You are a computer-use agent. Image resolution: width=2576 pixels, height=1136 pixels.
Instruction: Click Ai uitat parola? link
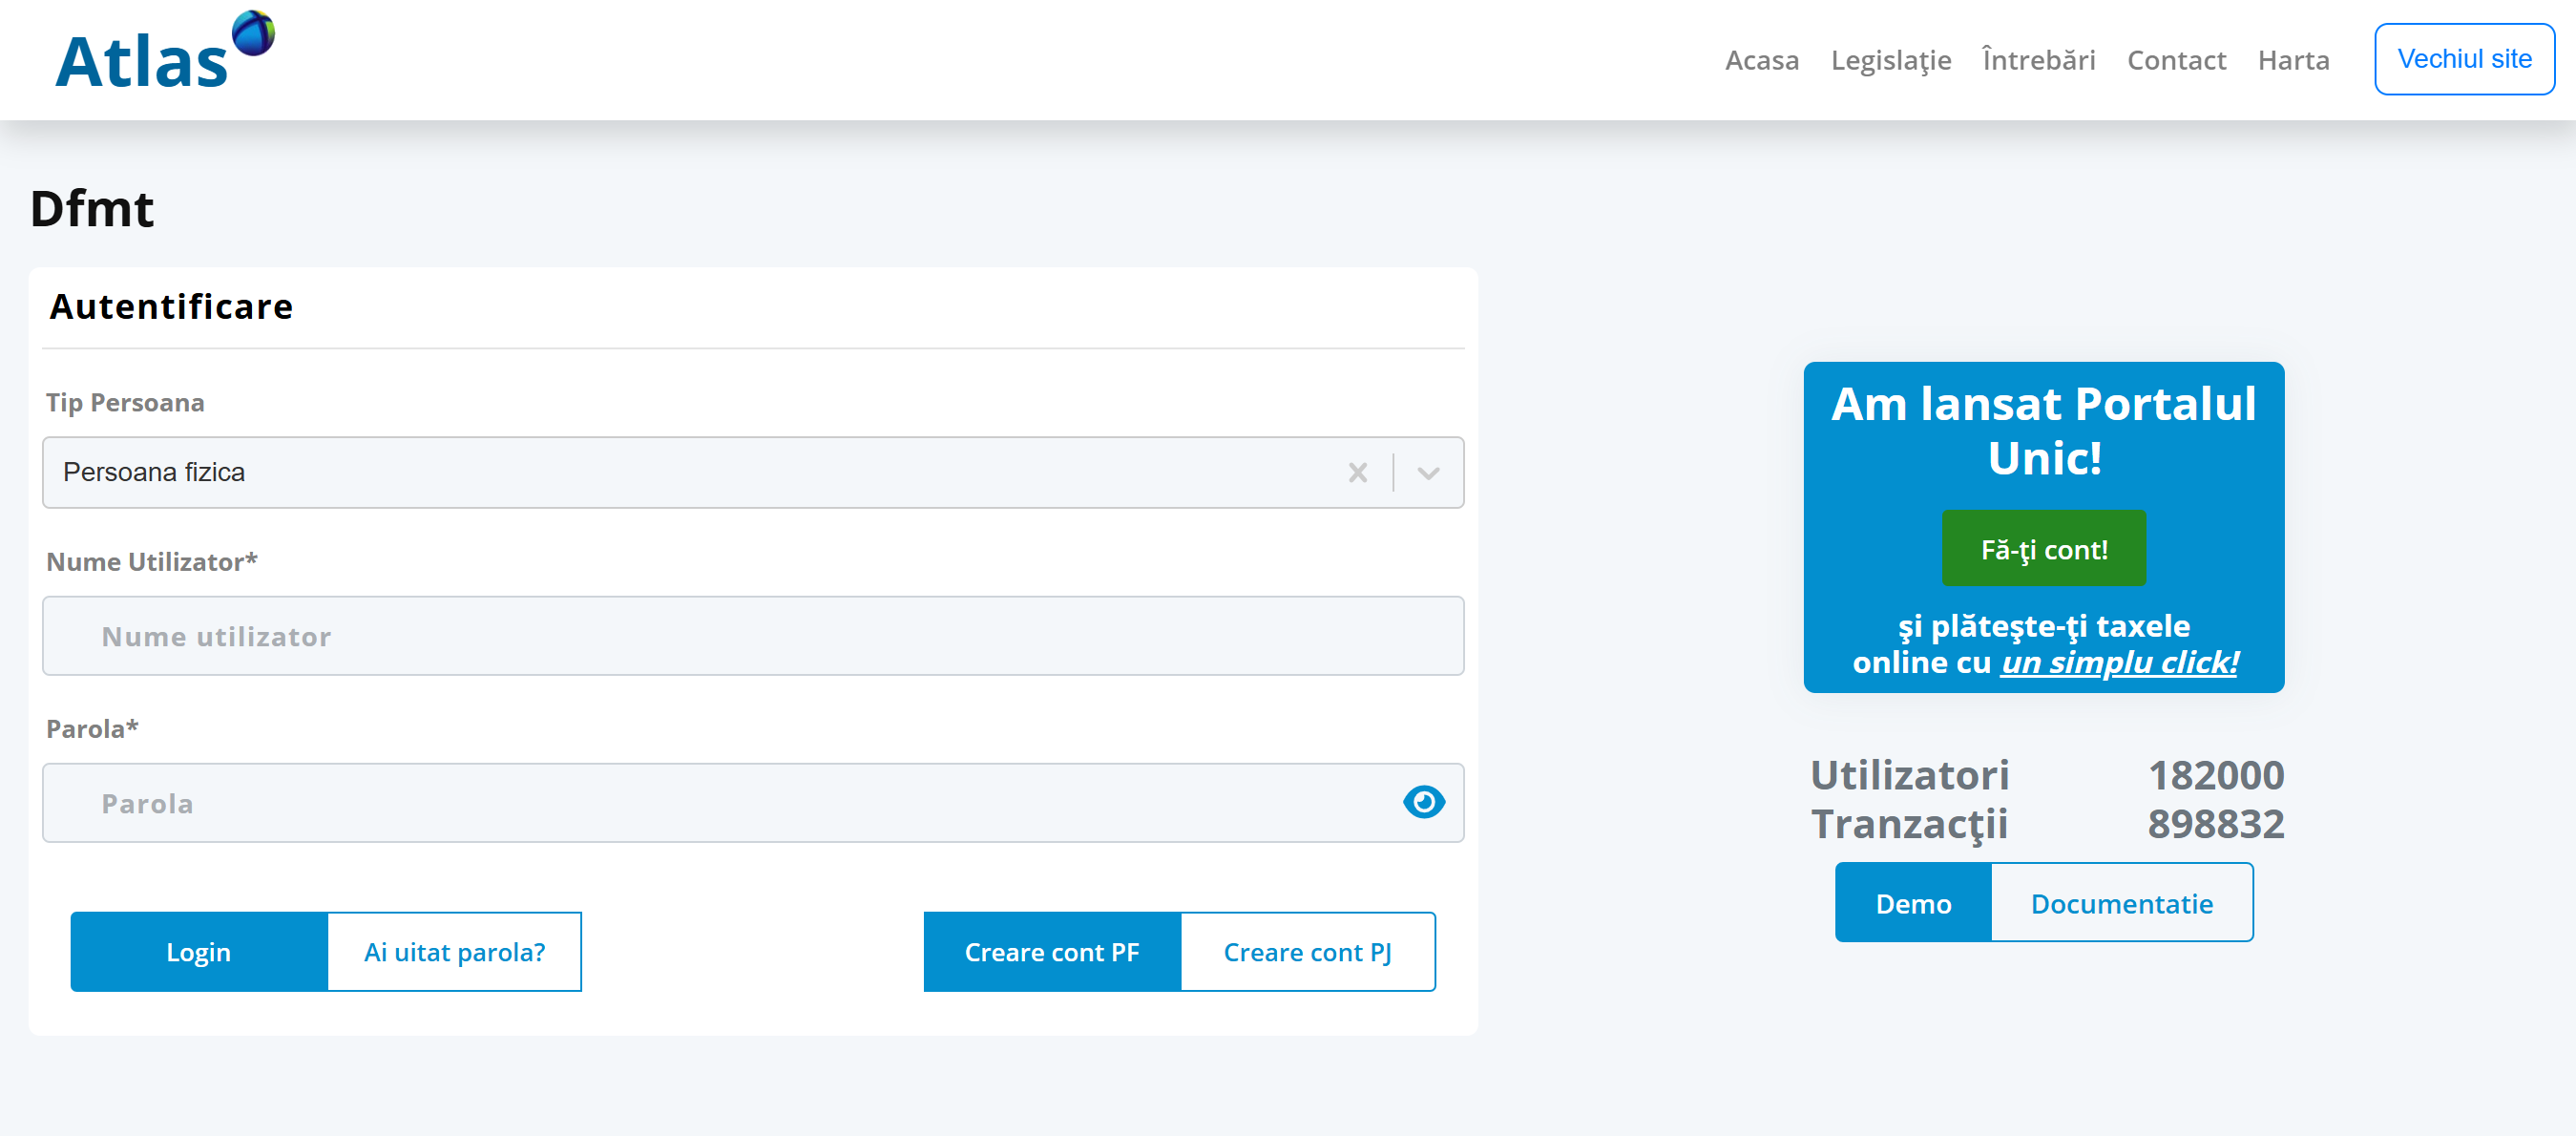[x=454, y=952]
